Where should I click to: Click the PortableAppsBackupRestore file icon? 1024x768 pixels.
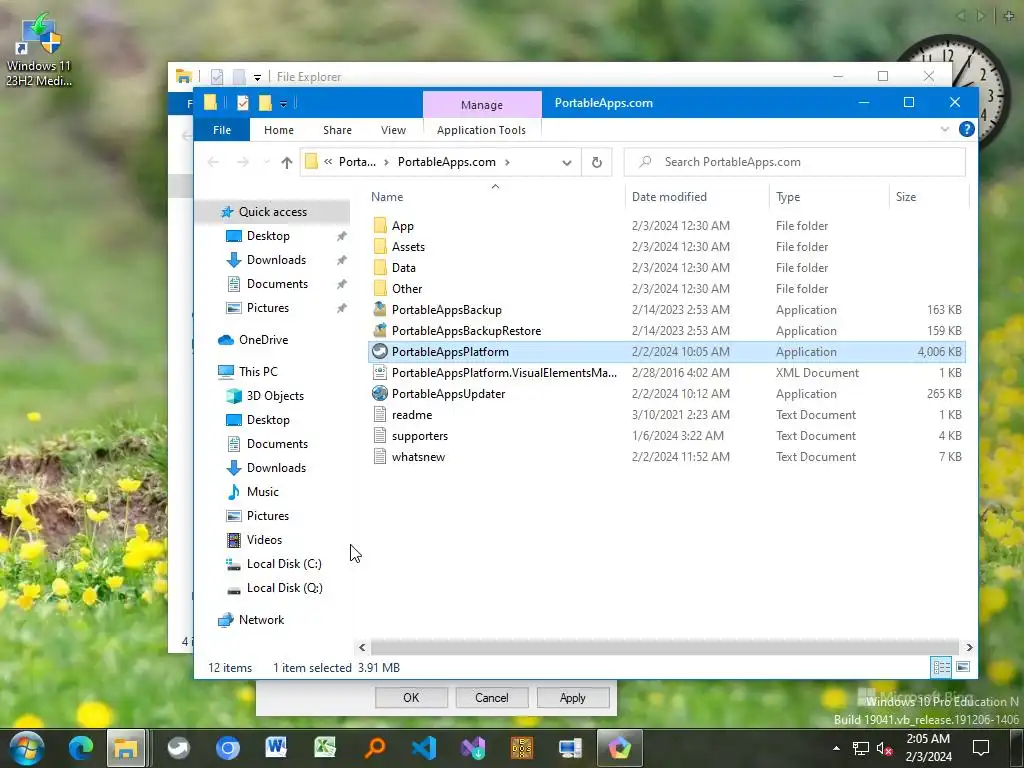[x=379, y=330]
